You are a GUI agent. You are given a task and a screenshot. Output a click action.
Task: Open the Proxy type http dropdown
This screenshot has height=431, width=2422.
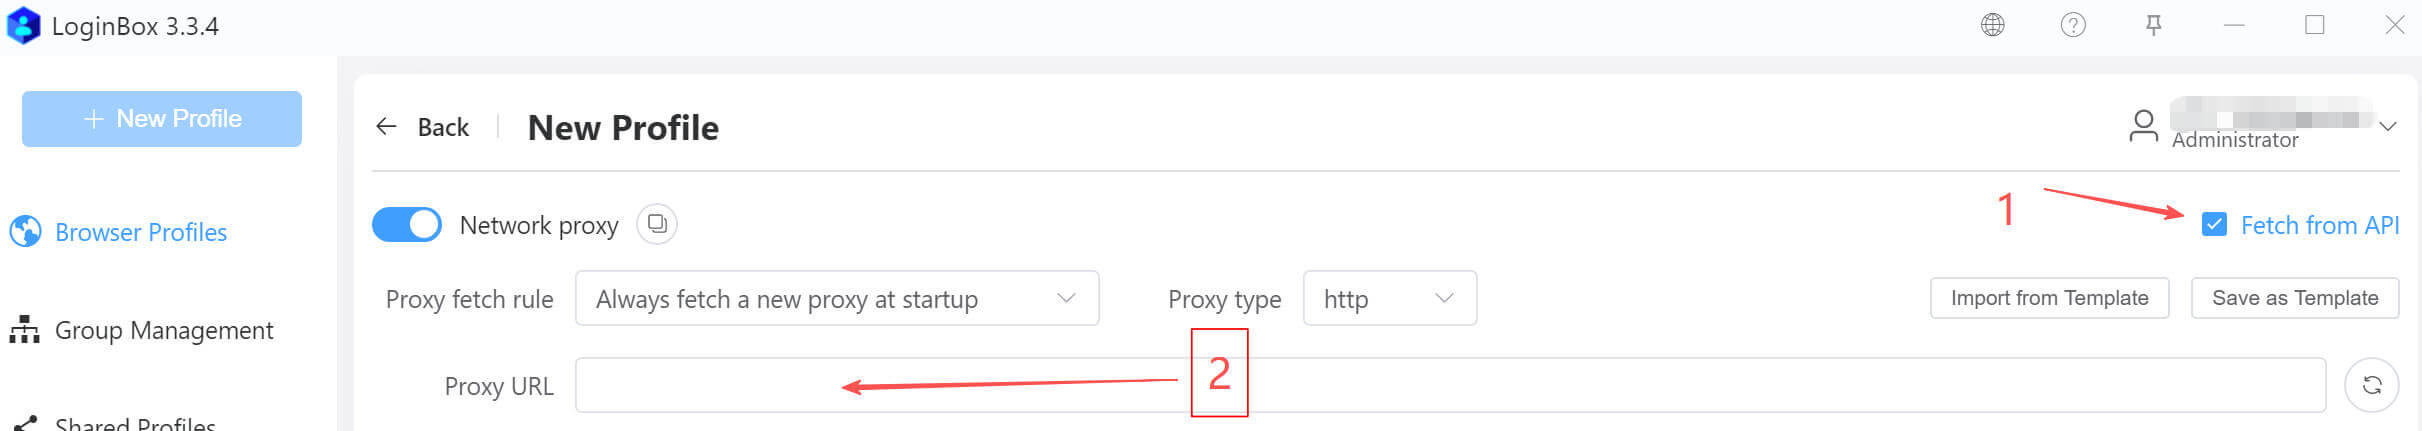pos(1389,299)
